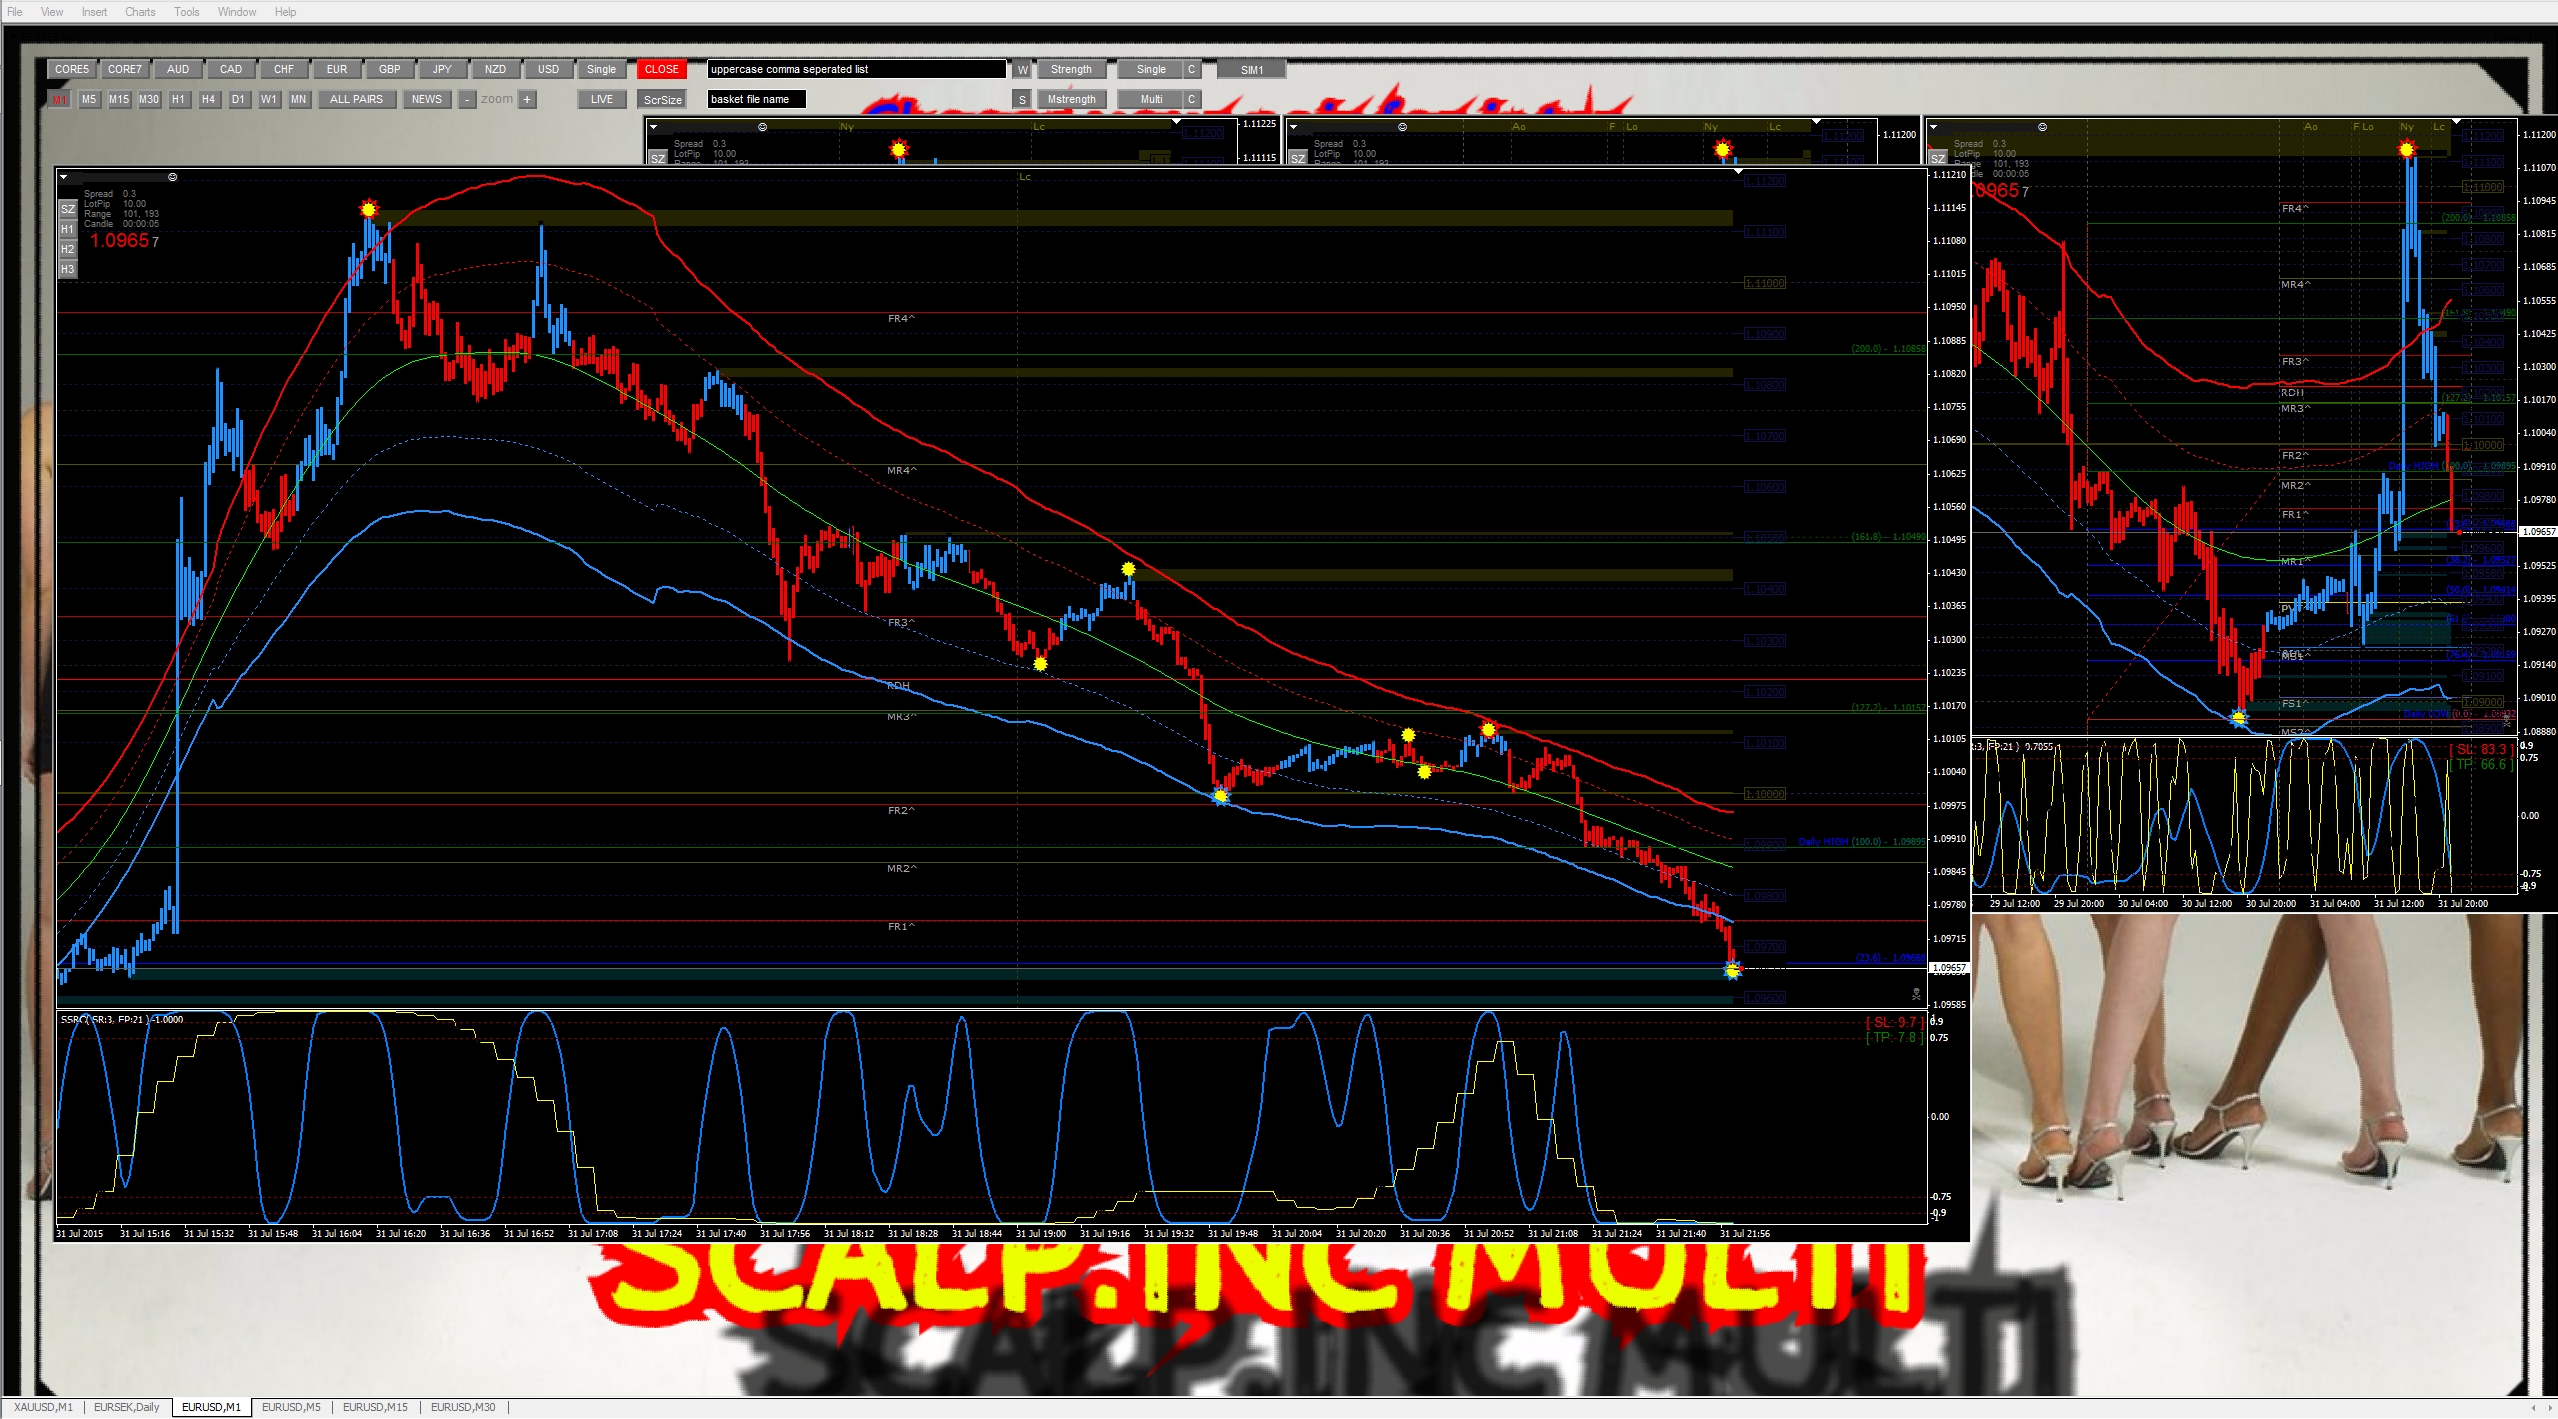
Task: Click the 1.09657 price tag on main chart's axis
Action: 1949,968
